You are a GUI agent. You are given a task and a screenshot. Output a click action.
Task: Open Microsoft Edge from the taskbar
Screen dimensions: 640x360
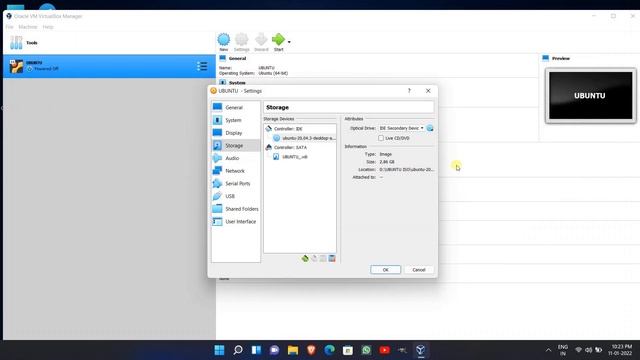tap(329, 350)
